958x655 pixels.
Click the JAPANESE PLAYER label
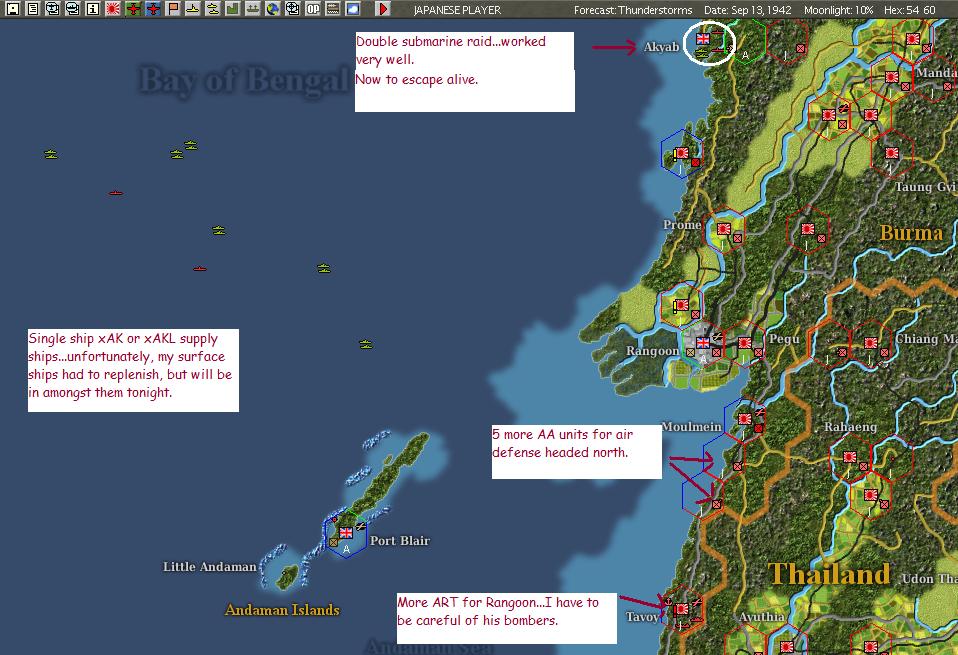457,10
